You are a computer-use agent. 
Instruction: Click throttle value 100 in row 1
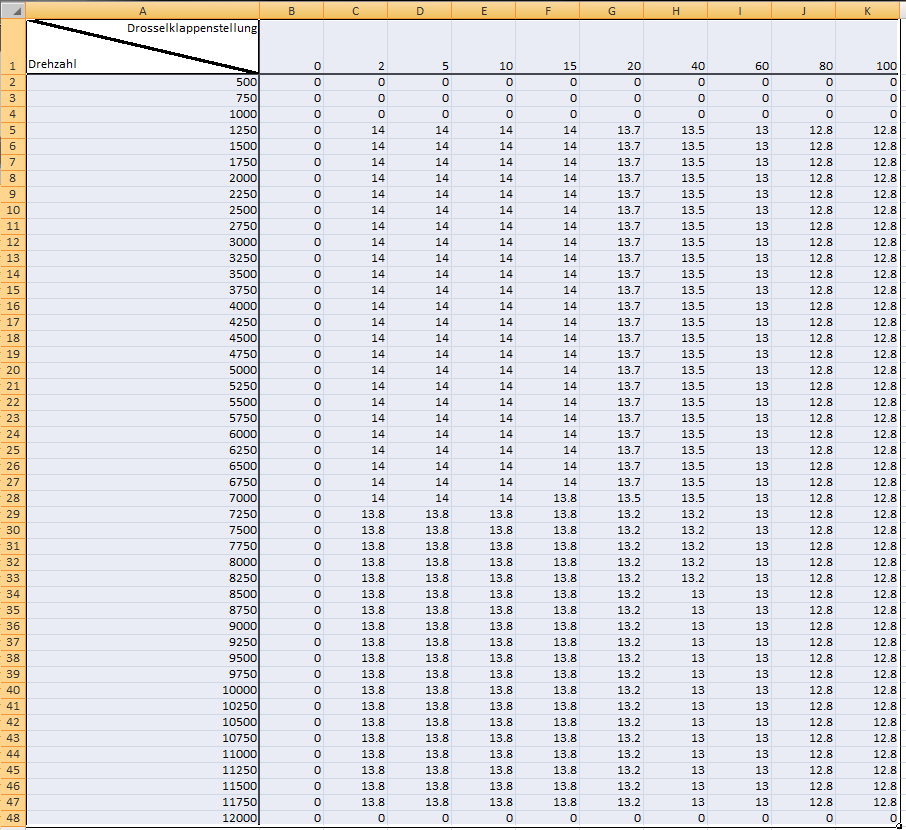[x=868, y=66]
